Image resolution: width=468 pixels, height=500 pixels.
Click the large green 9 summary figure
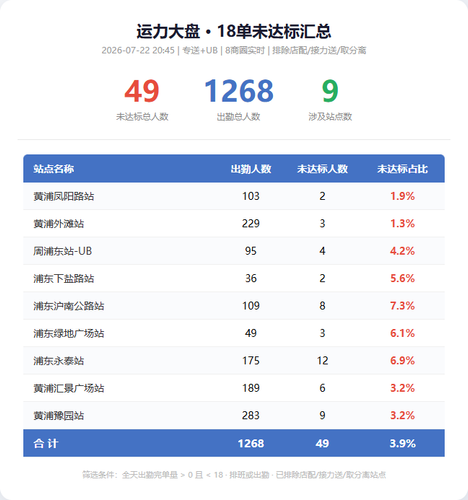click(x=330, y=91)
